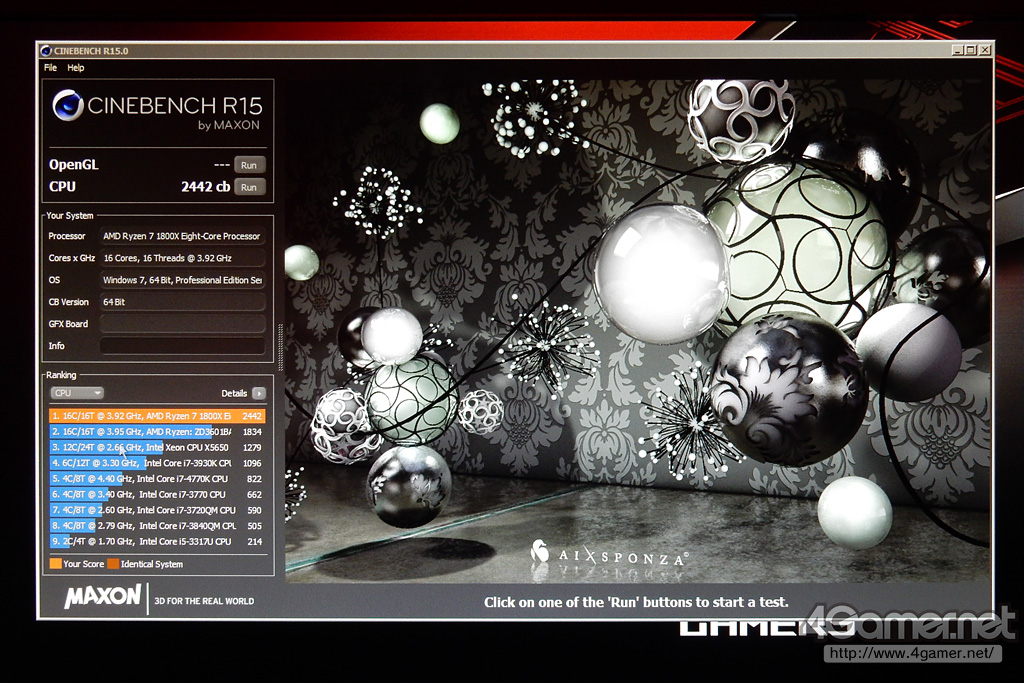The image size is (1024, 683).
Task: Open the File menu
Action: (50, 67)
